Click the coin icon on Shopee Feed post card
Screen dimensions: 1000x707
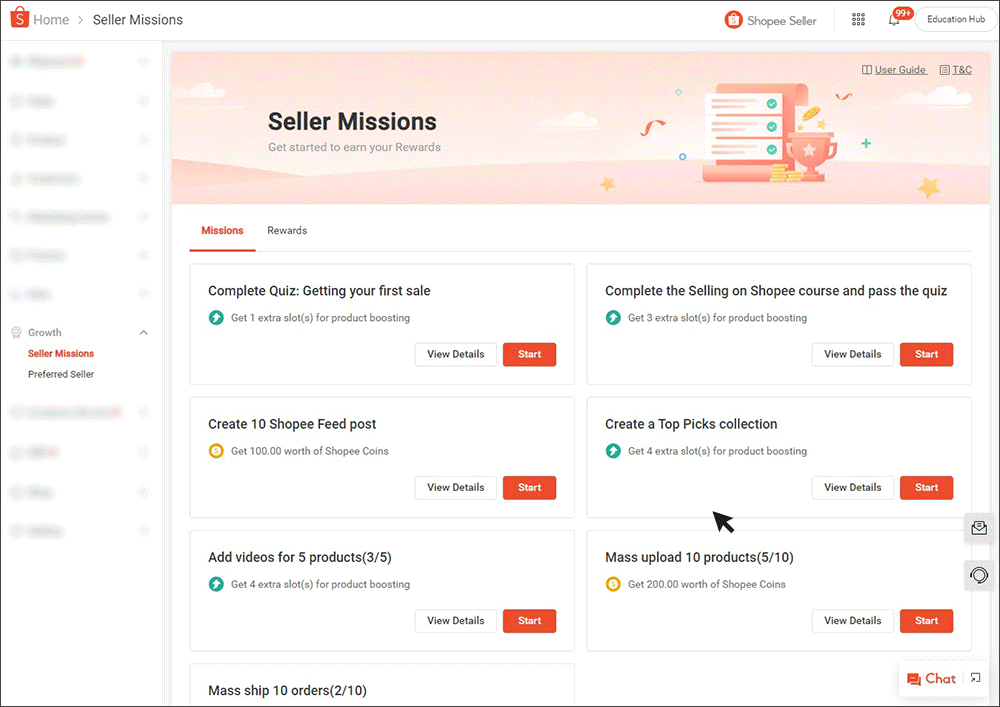pyautogui.click(x=216, y=451)
